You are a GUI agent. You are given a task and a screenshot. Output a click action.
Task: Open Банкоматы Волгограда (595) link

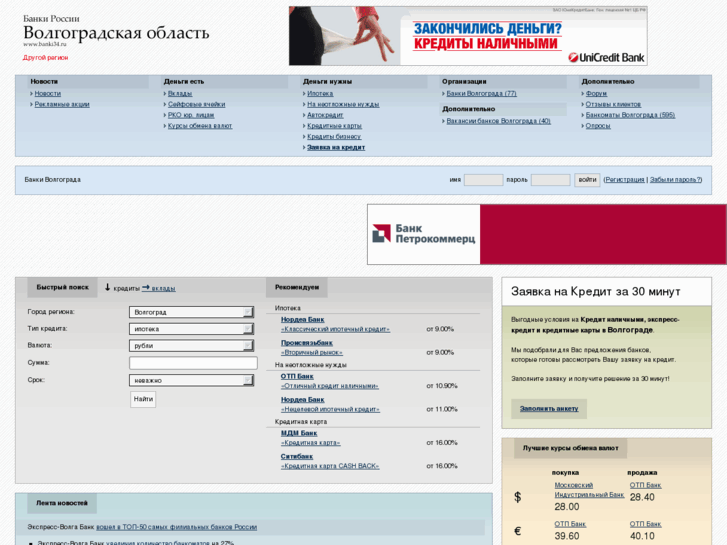pyautogui.click(x=630, y=115)
